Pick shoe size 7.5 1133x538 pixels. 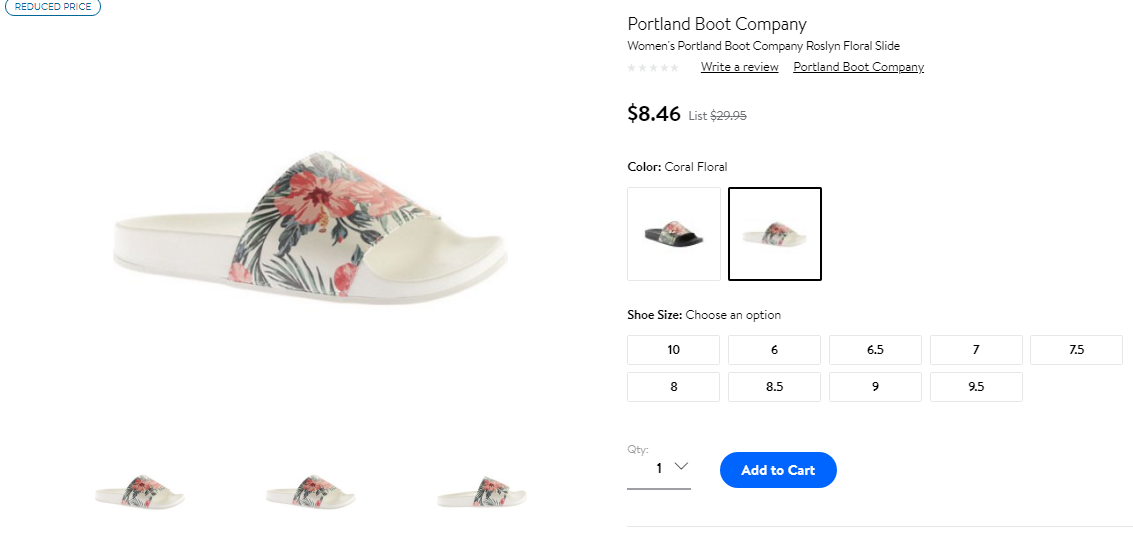(x=1077, y=350)
